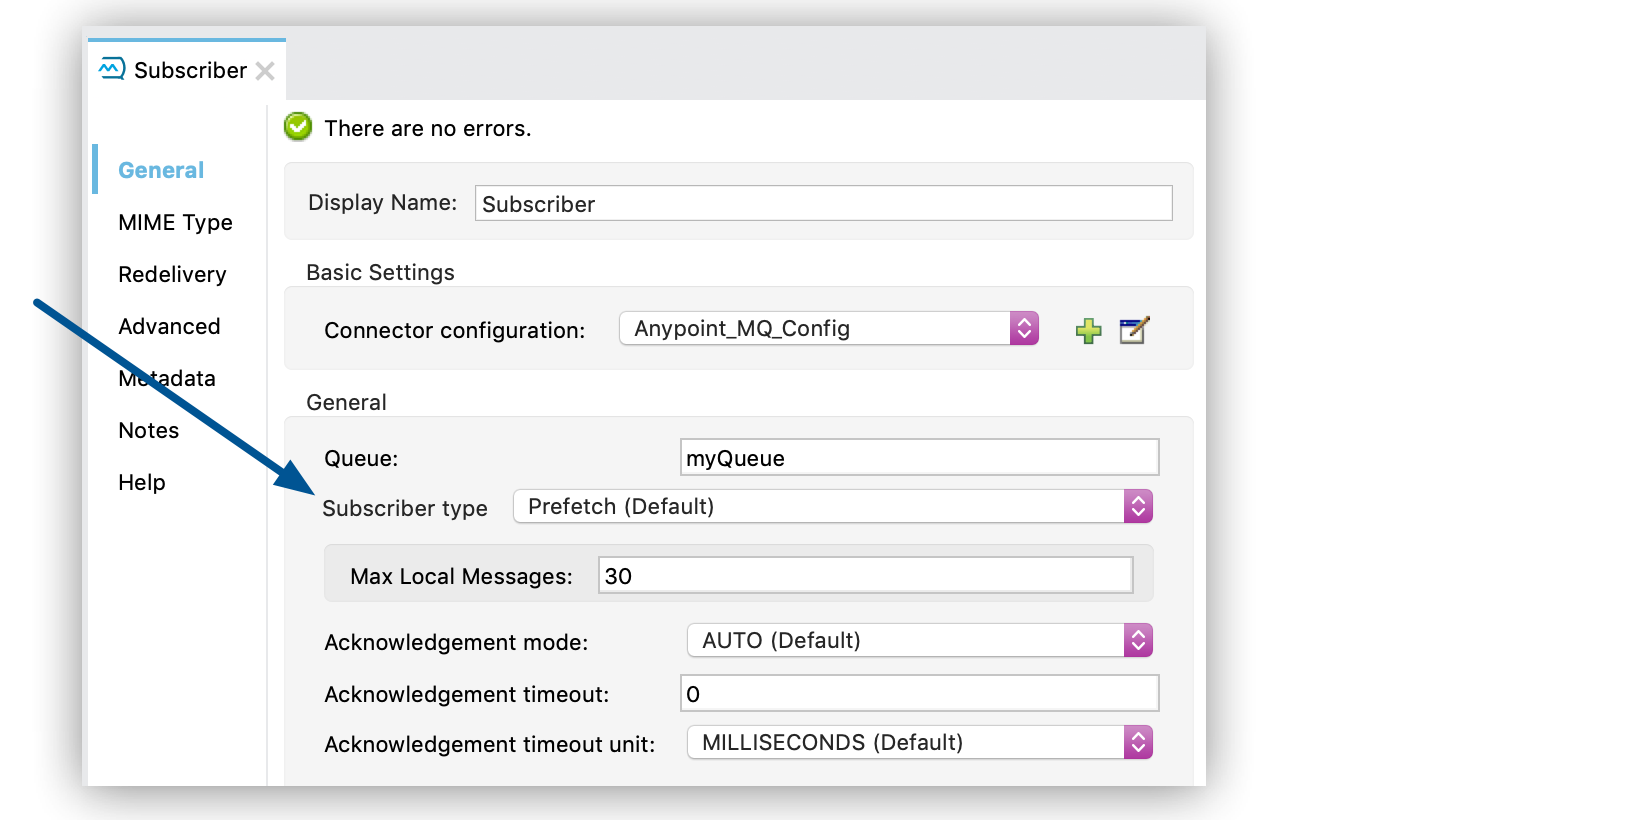1634x820 pixels.
Task: Expand the Subscriber type dropdown
Action: coord(832,507)
